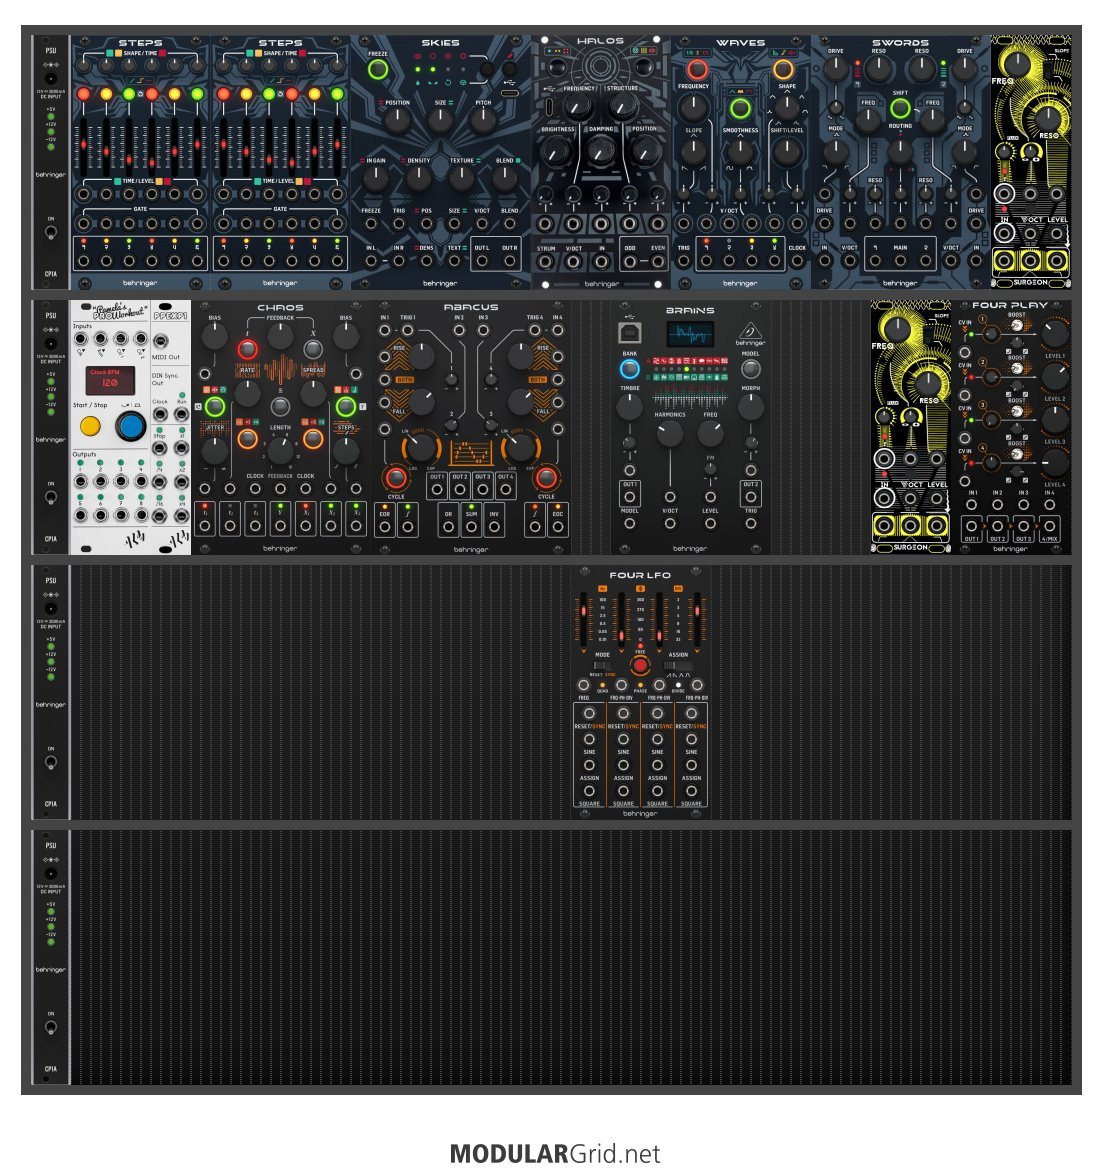The image size is (1112, 1175).
Task: Click the PITCH knob on Skies
Action: [483, 119]
